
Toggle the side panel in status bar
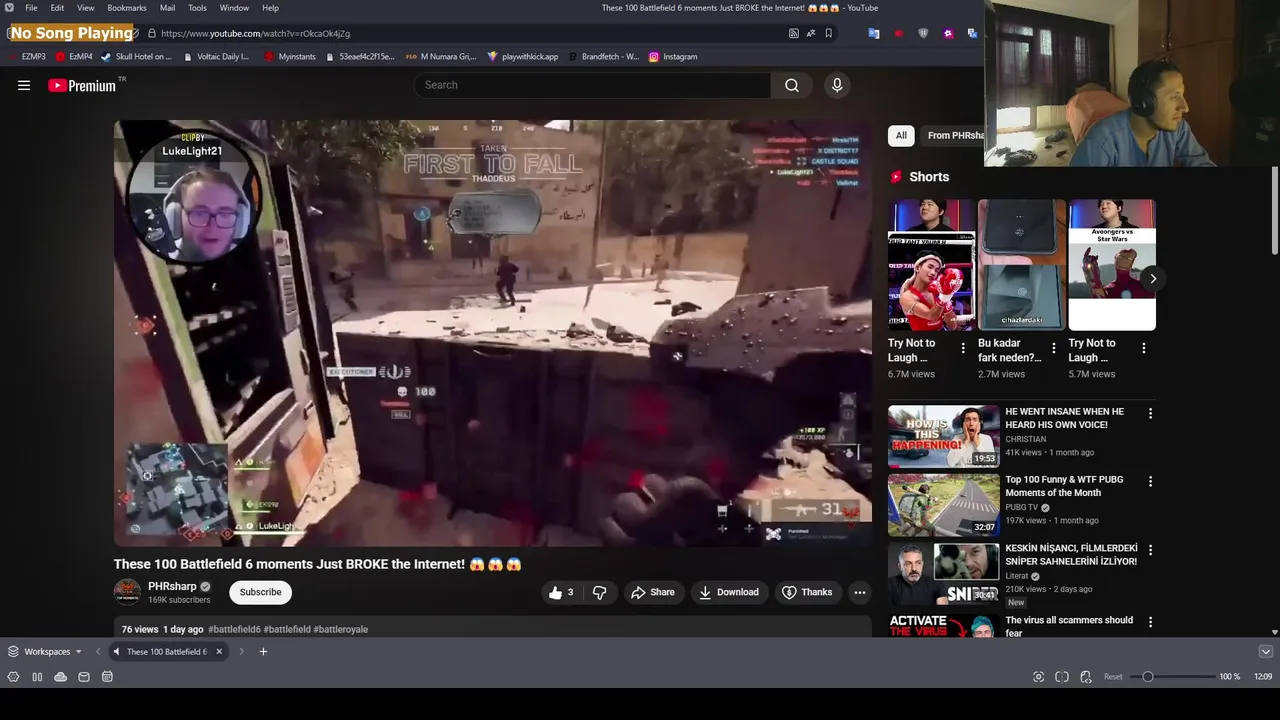(x=37, y=677)
